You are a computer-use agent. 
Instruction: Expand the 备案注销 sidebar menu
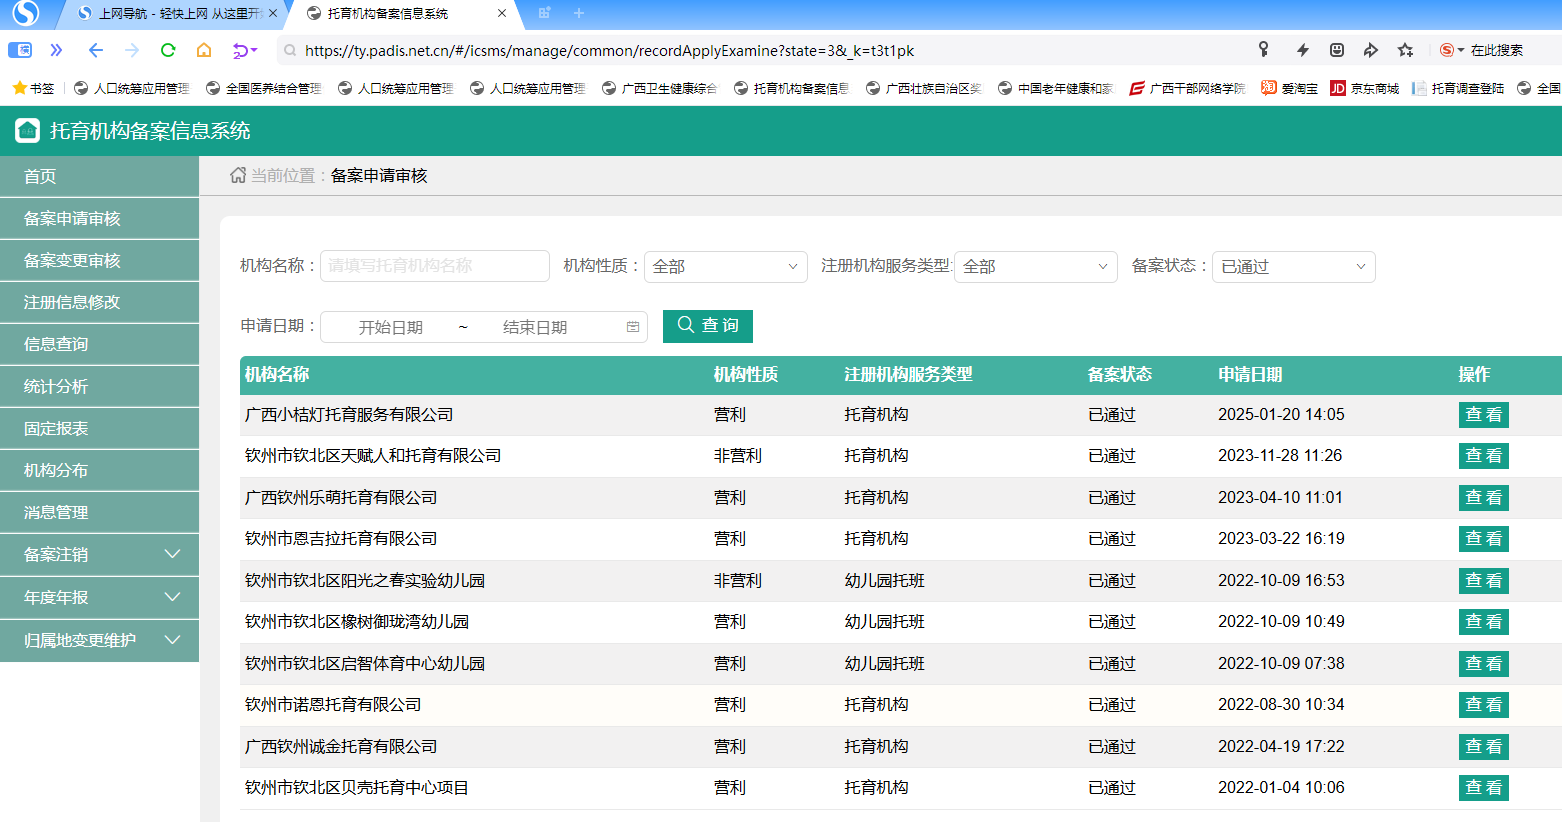(100, 554)
